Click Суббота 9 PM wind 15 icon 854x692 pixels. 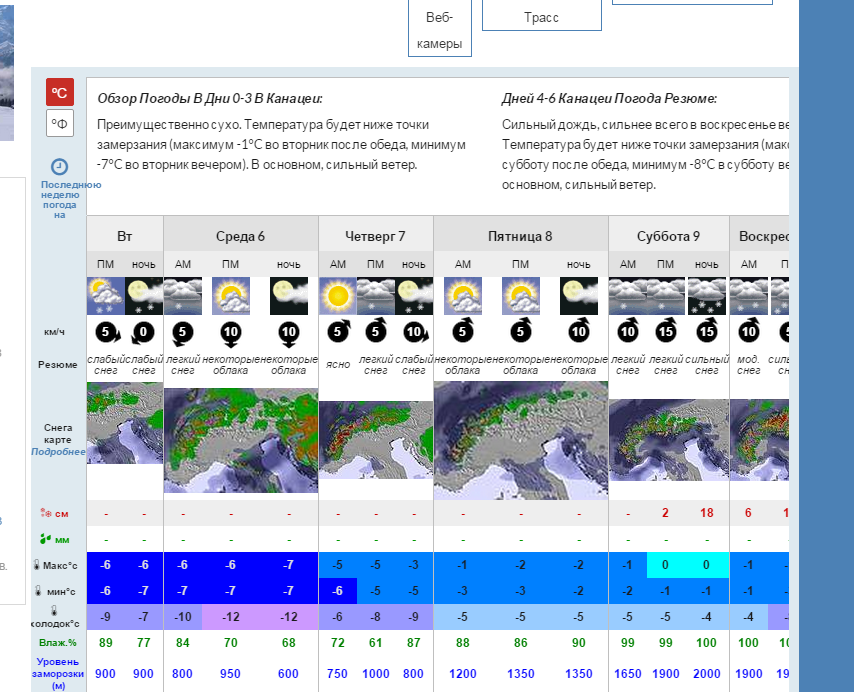(666, 331)
